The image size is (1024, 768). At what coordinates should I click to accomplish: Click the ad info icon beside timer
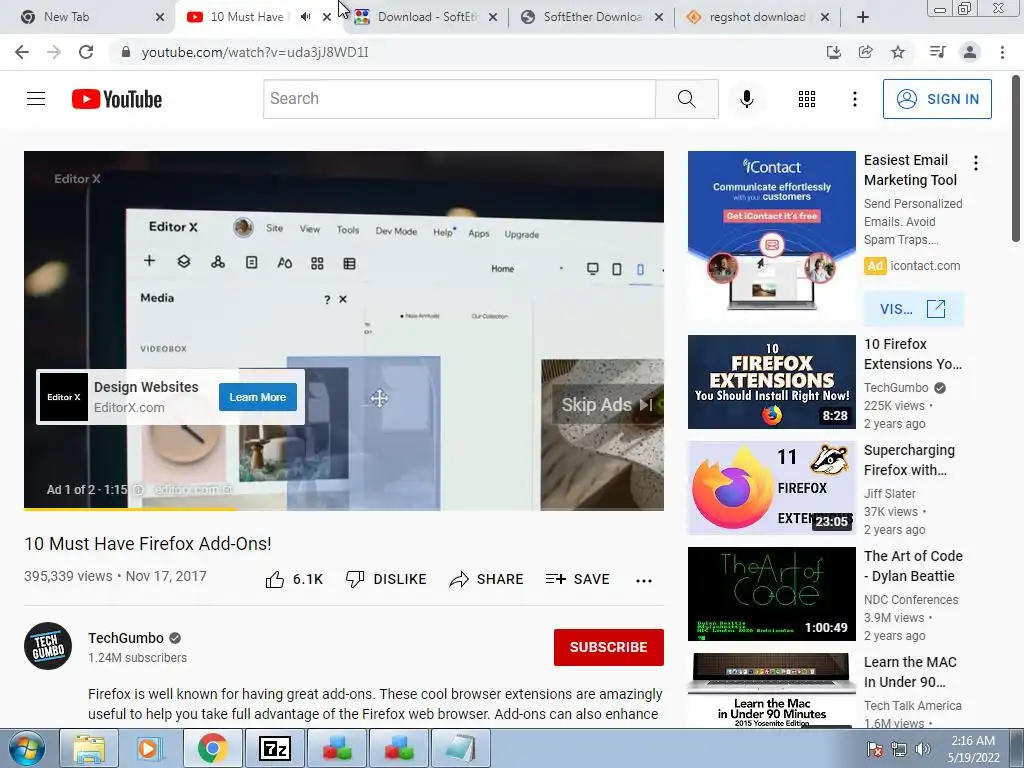[138, 490]
